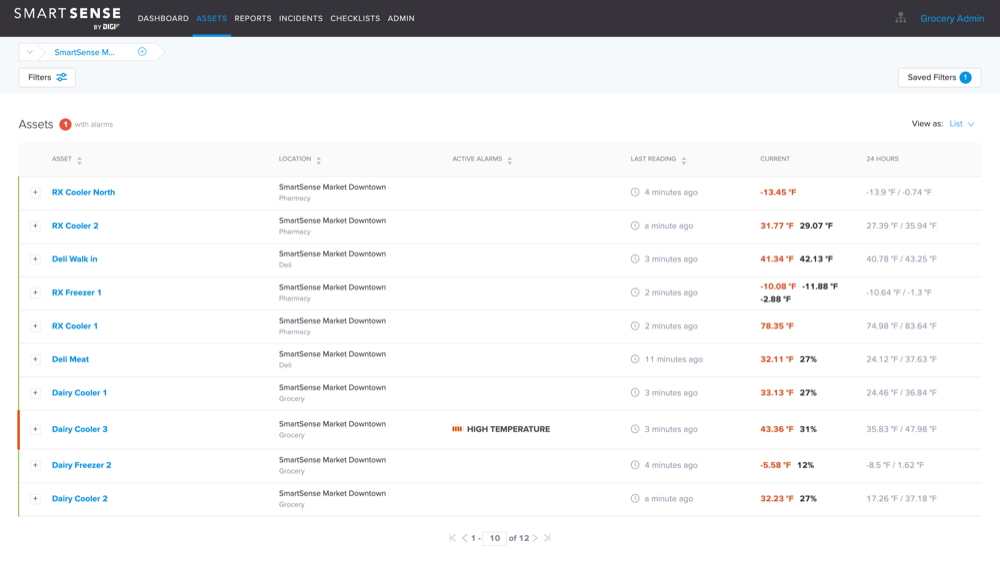
Task: Open RX Cooler 1 asset
Action: [75, 326]
